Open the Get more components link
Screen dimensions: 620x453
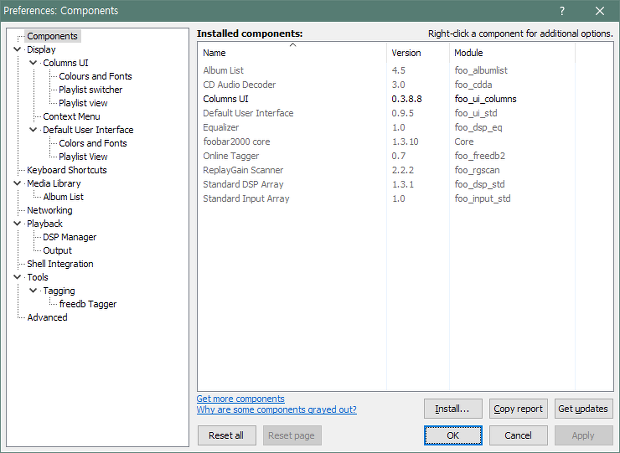pos(240,398)
